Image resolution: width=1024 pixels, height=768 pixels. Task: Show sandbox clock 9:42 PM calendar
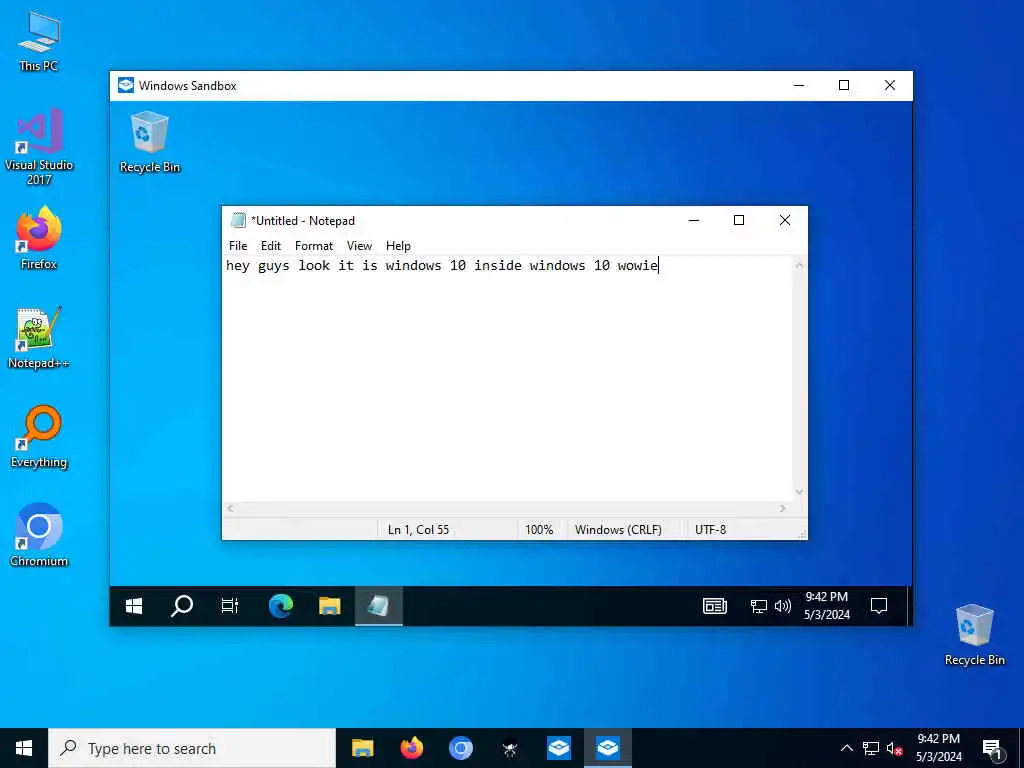coord(827,606)
